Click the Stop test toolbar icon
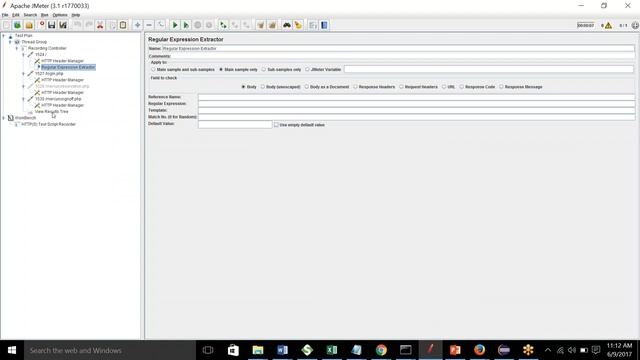Viewport: 640px width, 360px height. tap(198, 25)
